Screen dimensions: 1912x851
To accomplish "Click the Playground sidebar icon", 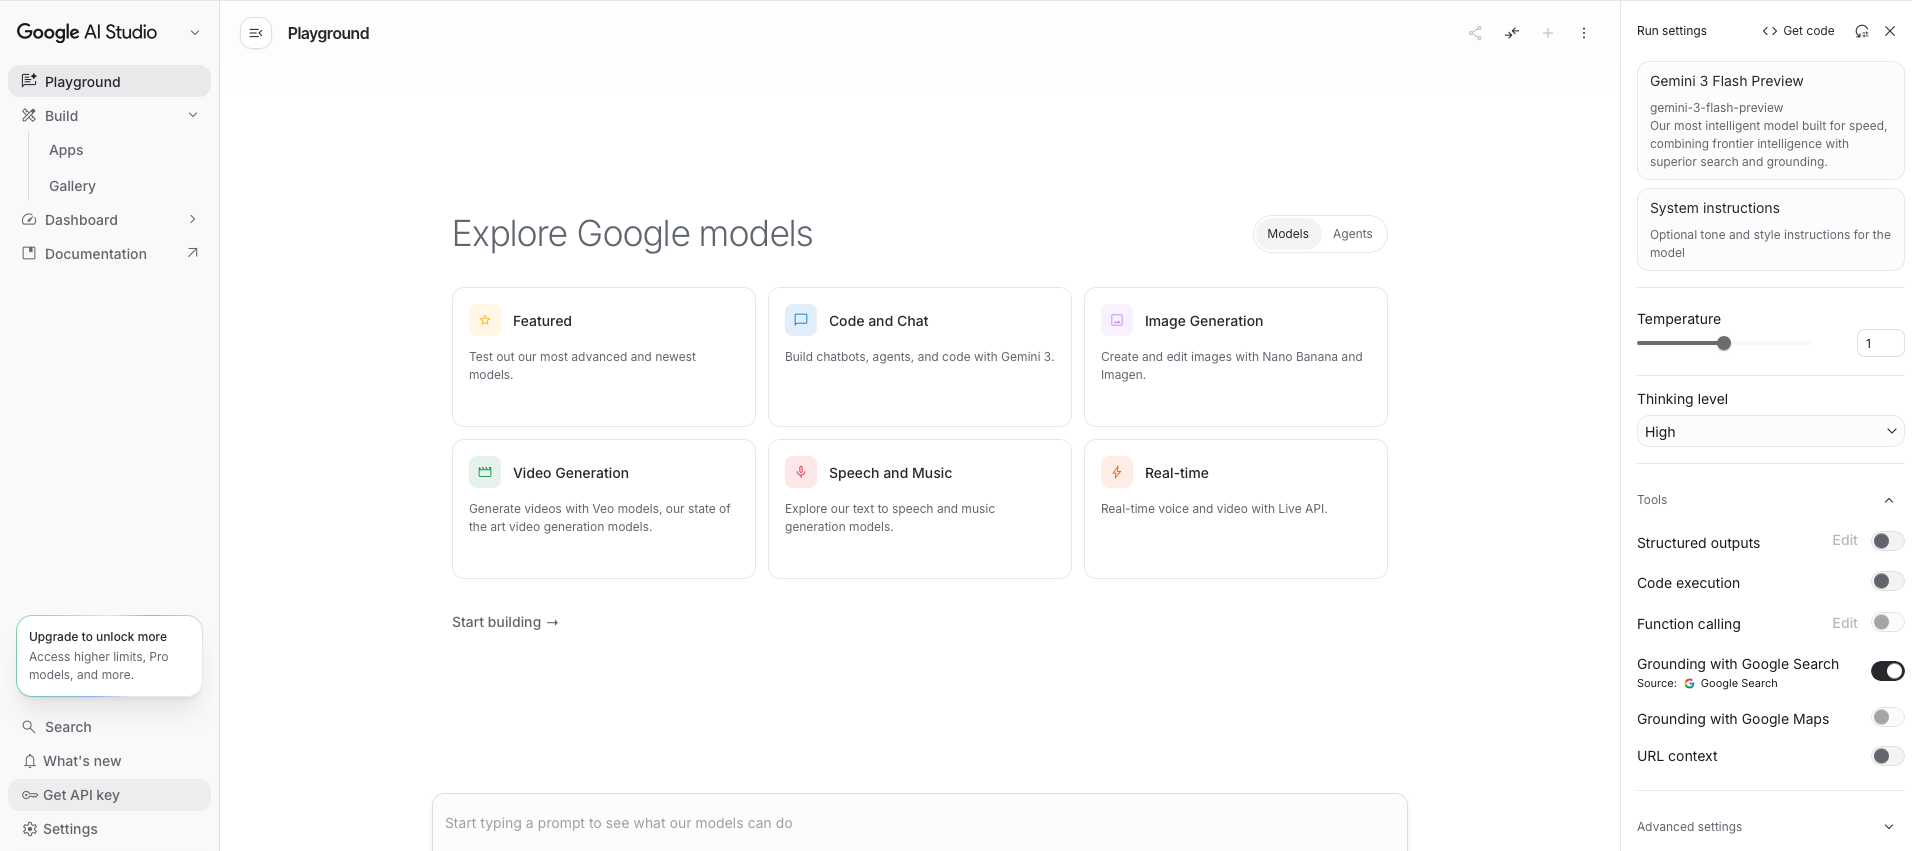I will point(29,81).
